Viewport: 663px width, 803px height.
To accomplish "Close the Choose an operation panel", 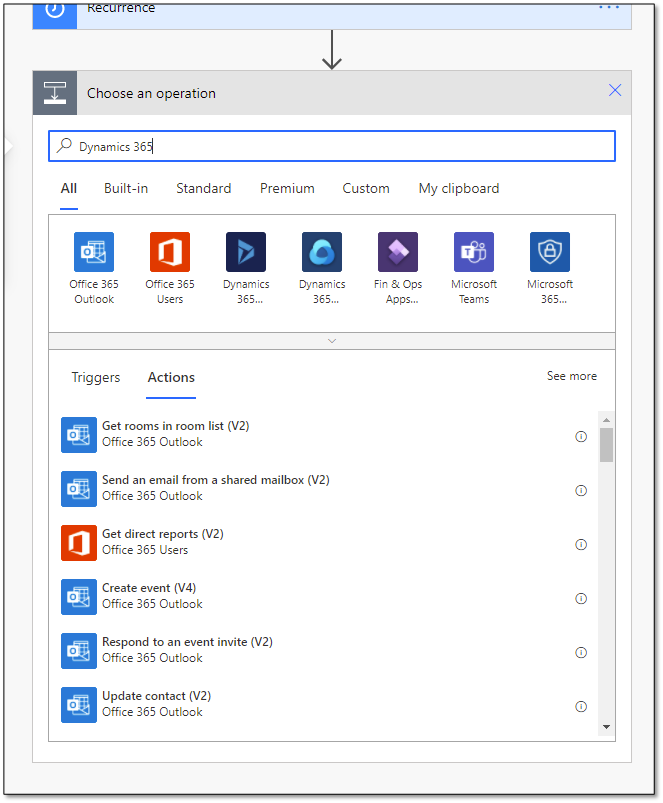I will tap(615, 90).
